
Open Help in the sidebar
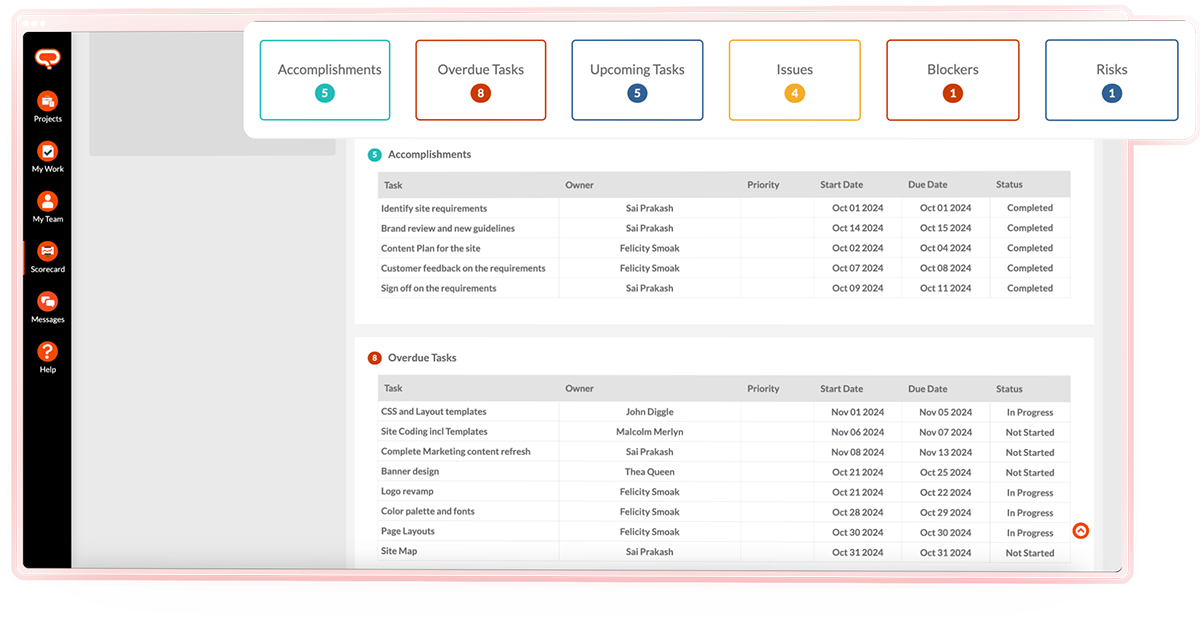[x=47, y=357]
